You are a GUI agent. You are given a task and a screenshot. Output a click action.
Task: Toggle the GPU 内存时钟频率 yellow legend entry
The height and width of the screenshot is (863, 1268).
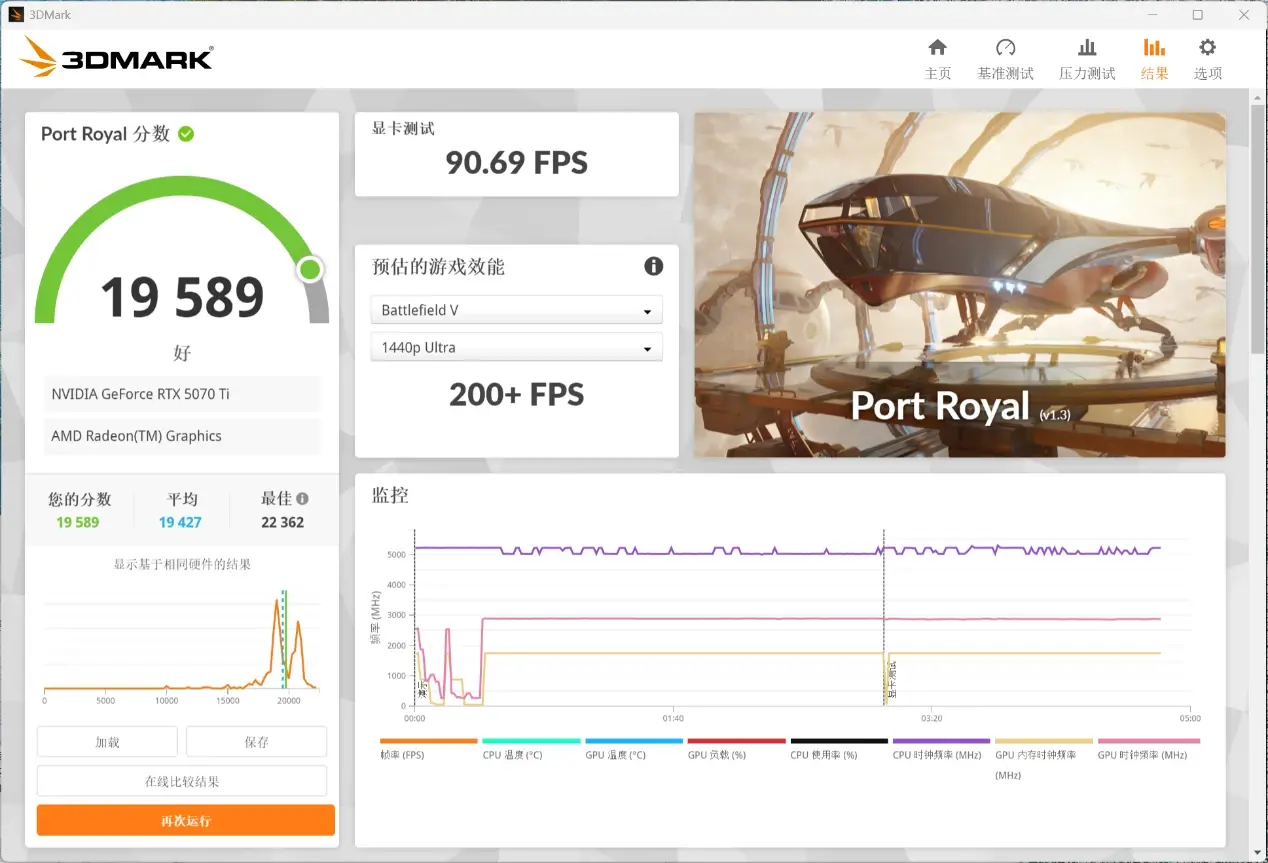coord(1044,759)
